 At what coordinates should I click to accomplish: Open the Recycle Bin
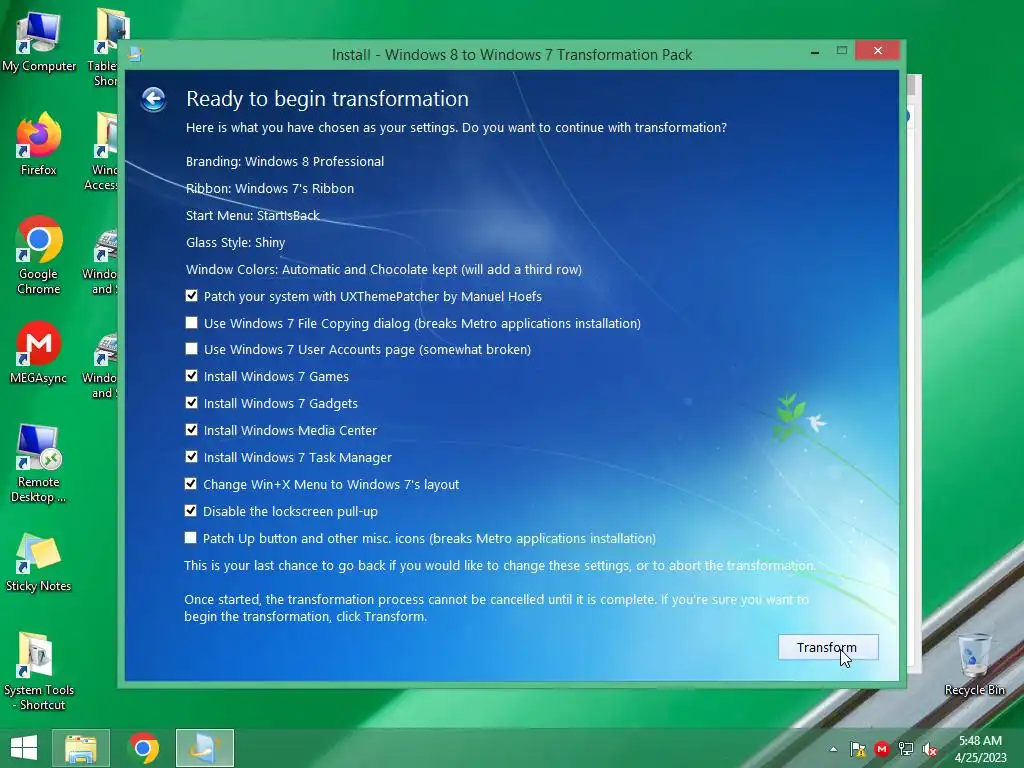click(x=974, y=664)
